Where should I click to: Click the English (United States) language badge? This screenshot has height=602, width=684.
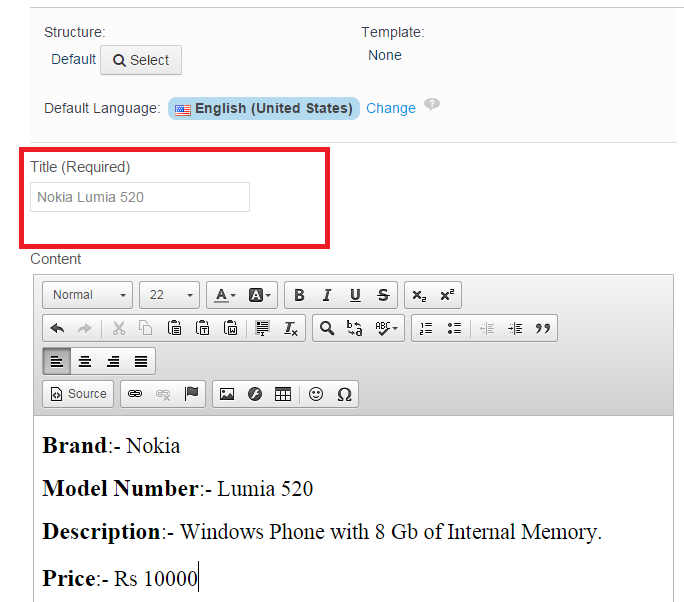coord(264,108)
